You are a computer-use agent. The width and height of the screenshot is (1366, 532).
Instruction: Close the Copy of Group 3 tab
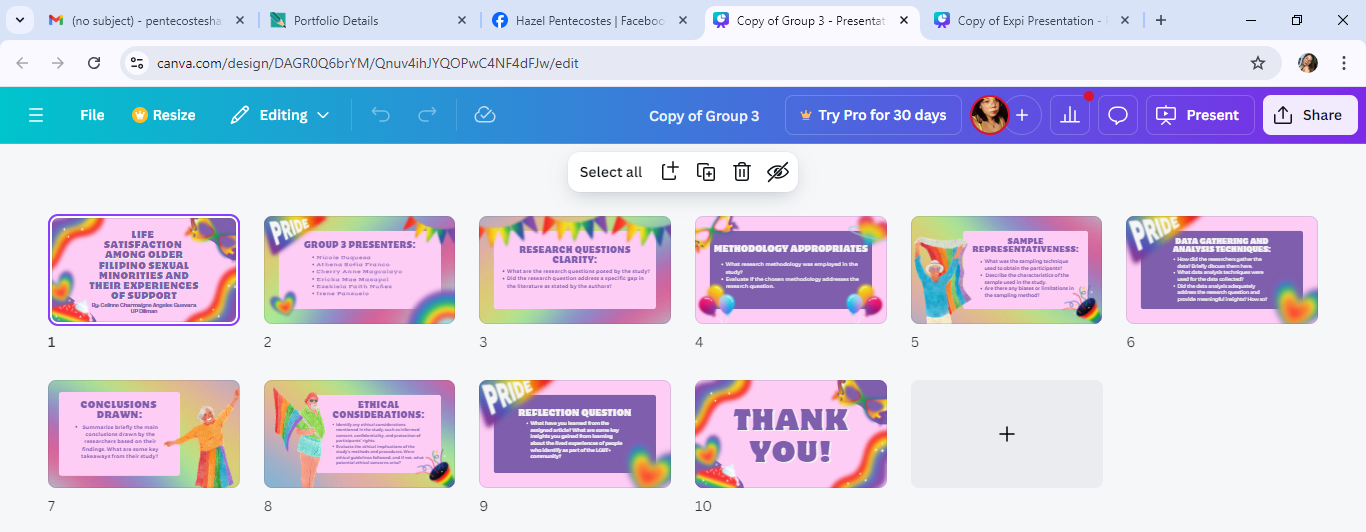coord(903,20)
